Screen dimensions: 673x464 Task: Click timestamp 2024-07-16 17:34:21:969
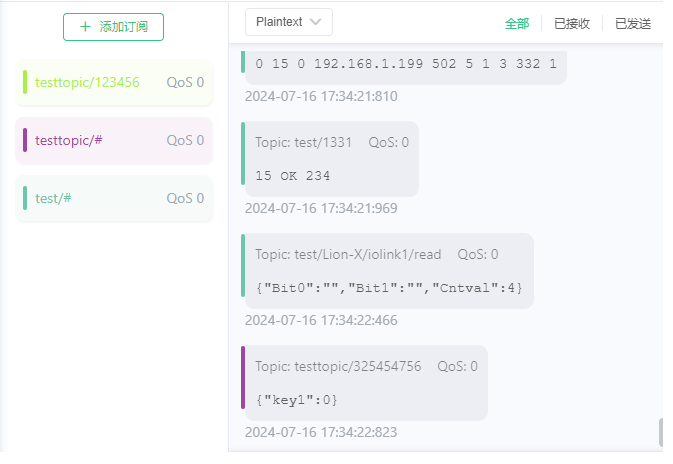coord(321,208)
